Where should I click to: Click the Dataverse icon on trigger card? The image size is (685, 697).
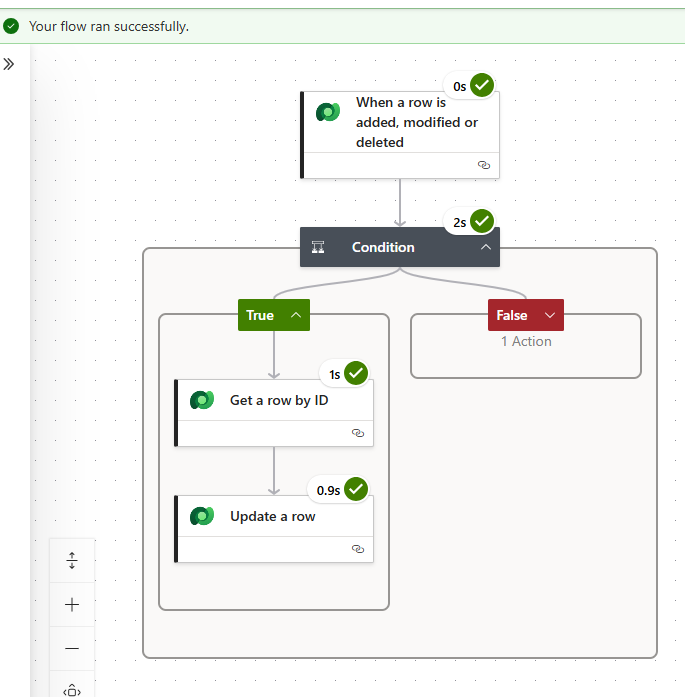coord(328,113)
